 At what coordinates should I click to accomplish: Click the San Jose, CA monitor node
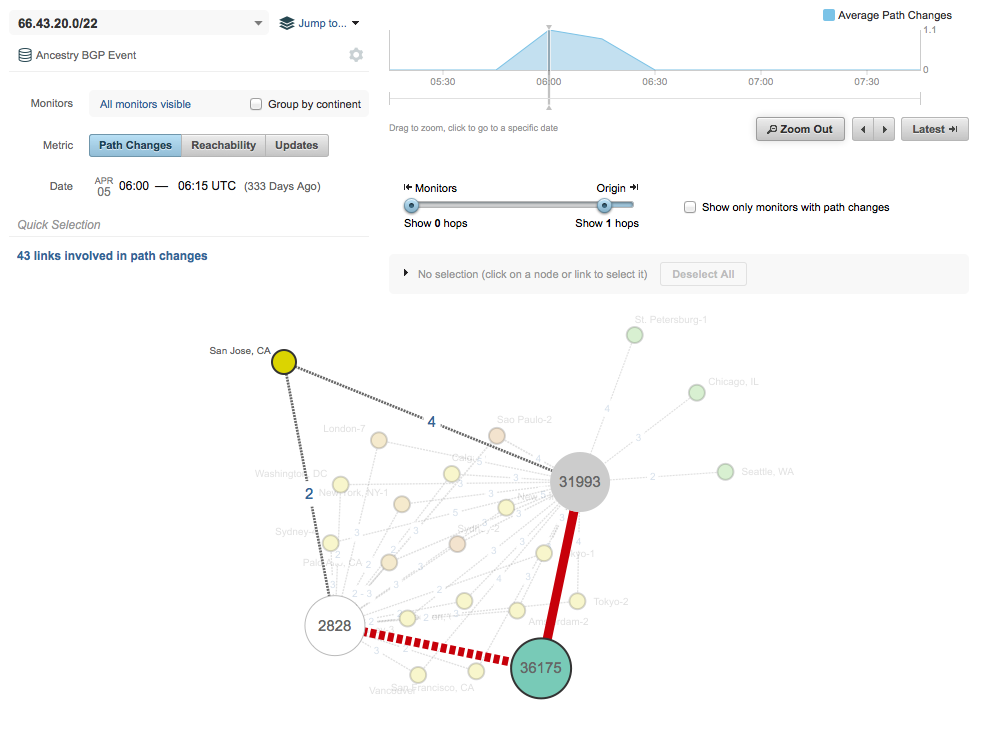coord(284,362)
